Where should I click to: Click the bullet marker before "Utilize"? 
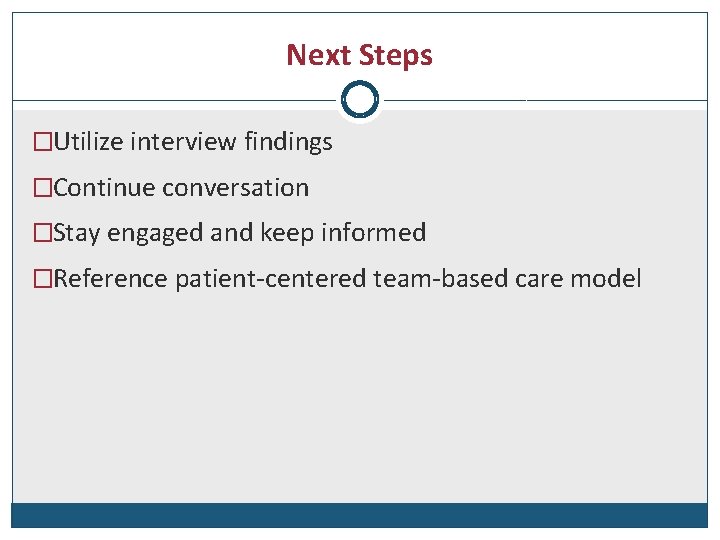pyautogui.click(x=42, y=143)
